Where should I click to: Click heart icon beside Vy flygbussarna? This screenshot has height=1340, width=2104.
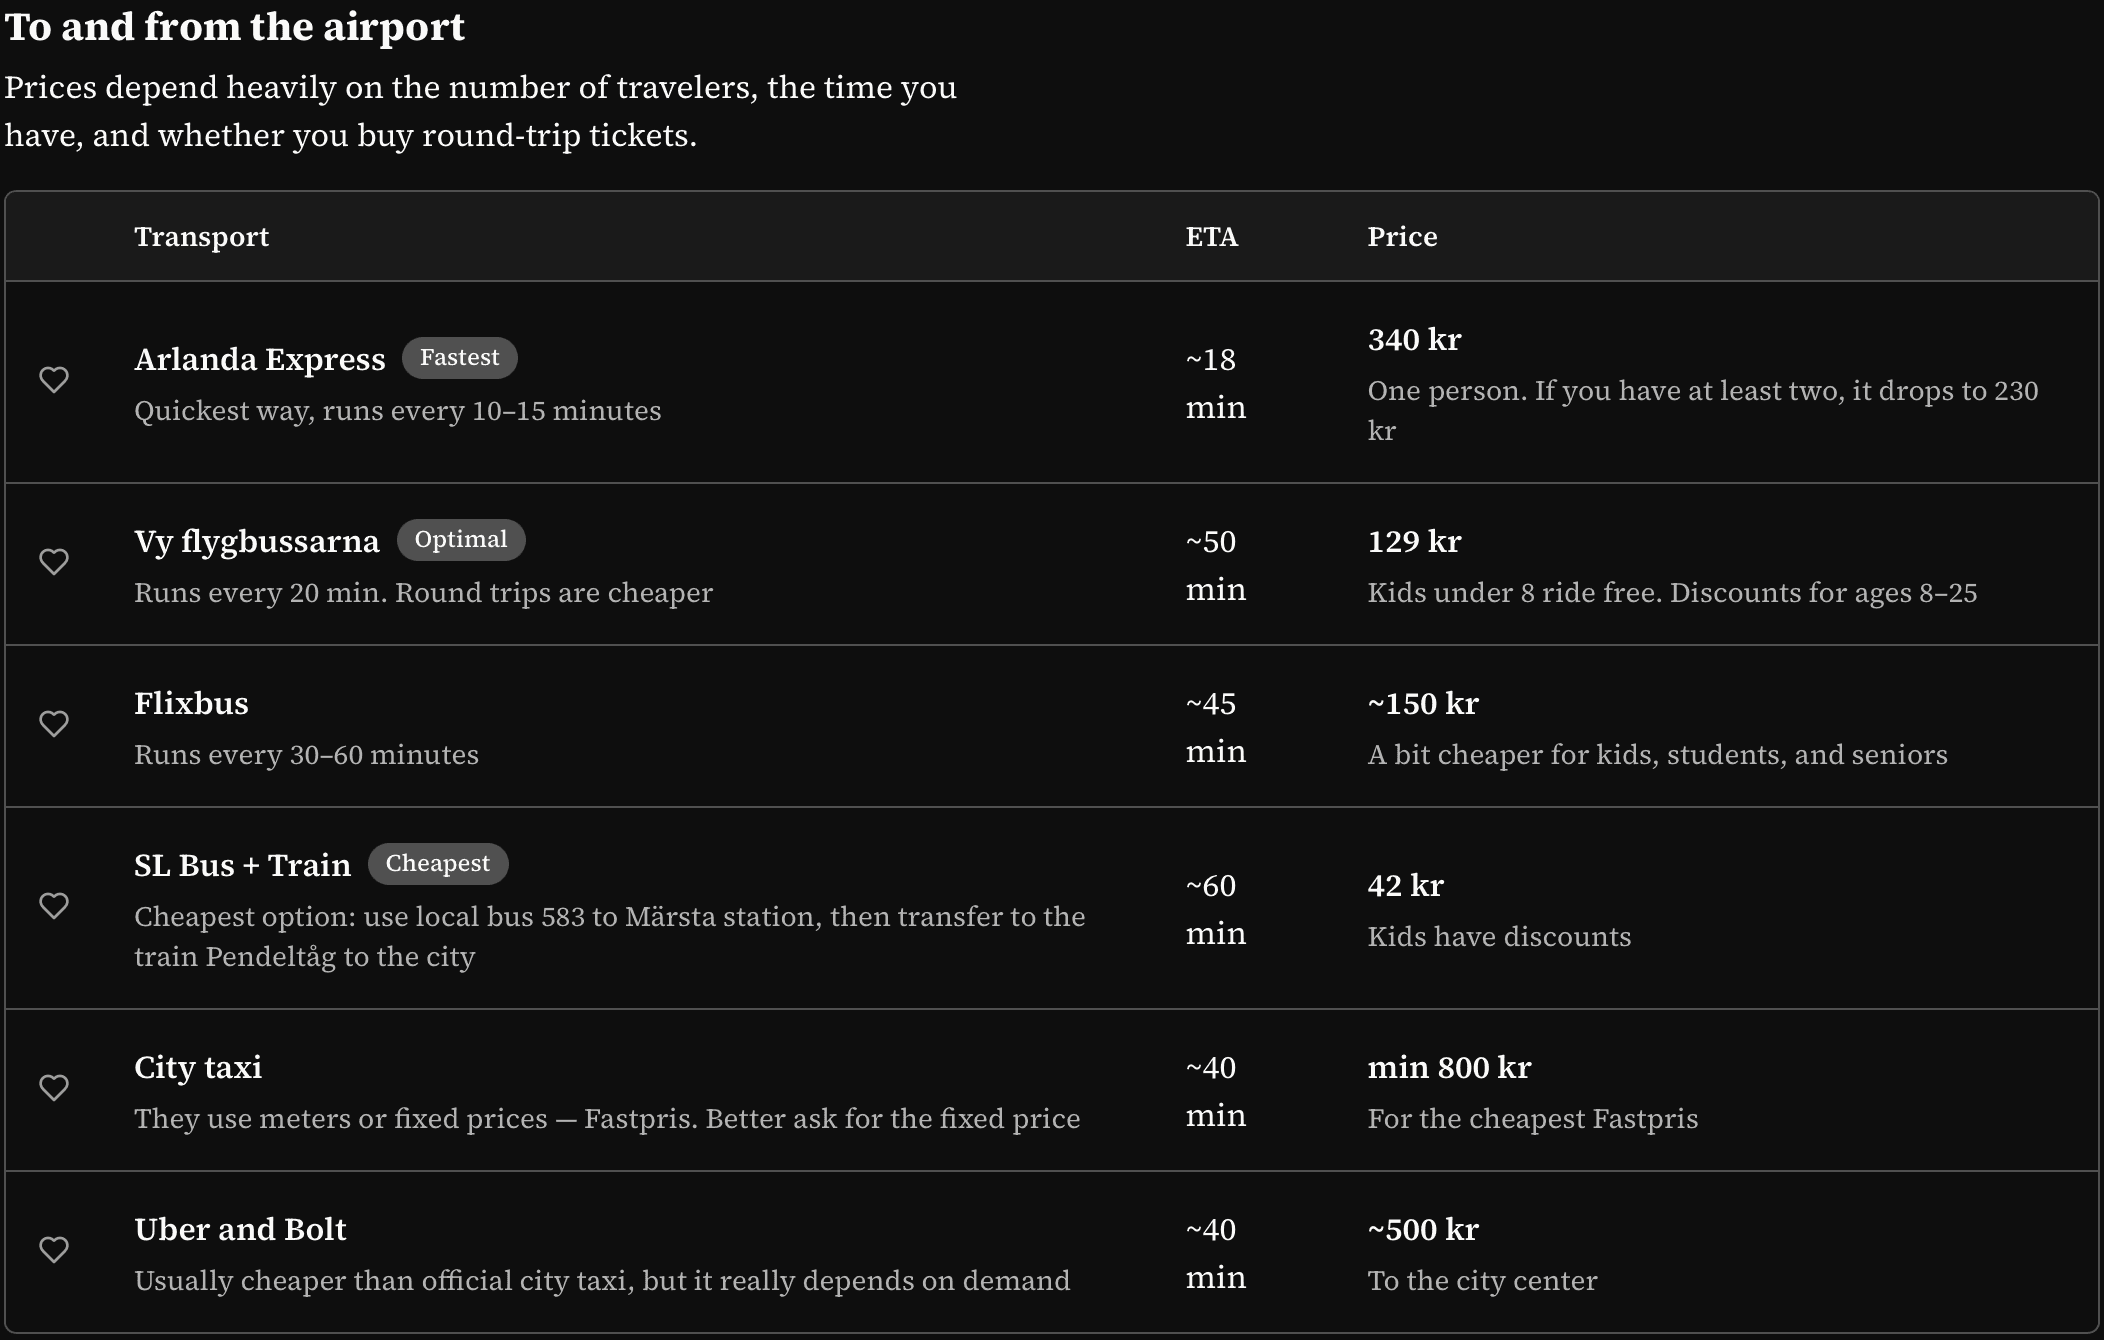pyautogui.click(x=54, y=562)
